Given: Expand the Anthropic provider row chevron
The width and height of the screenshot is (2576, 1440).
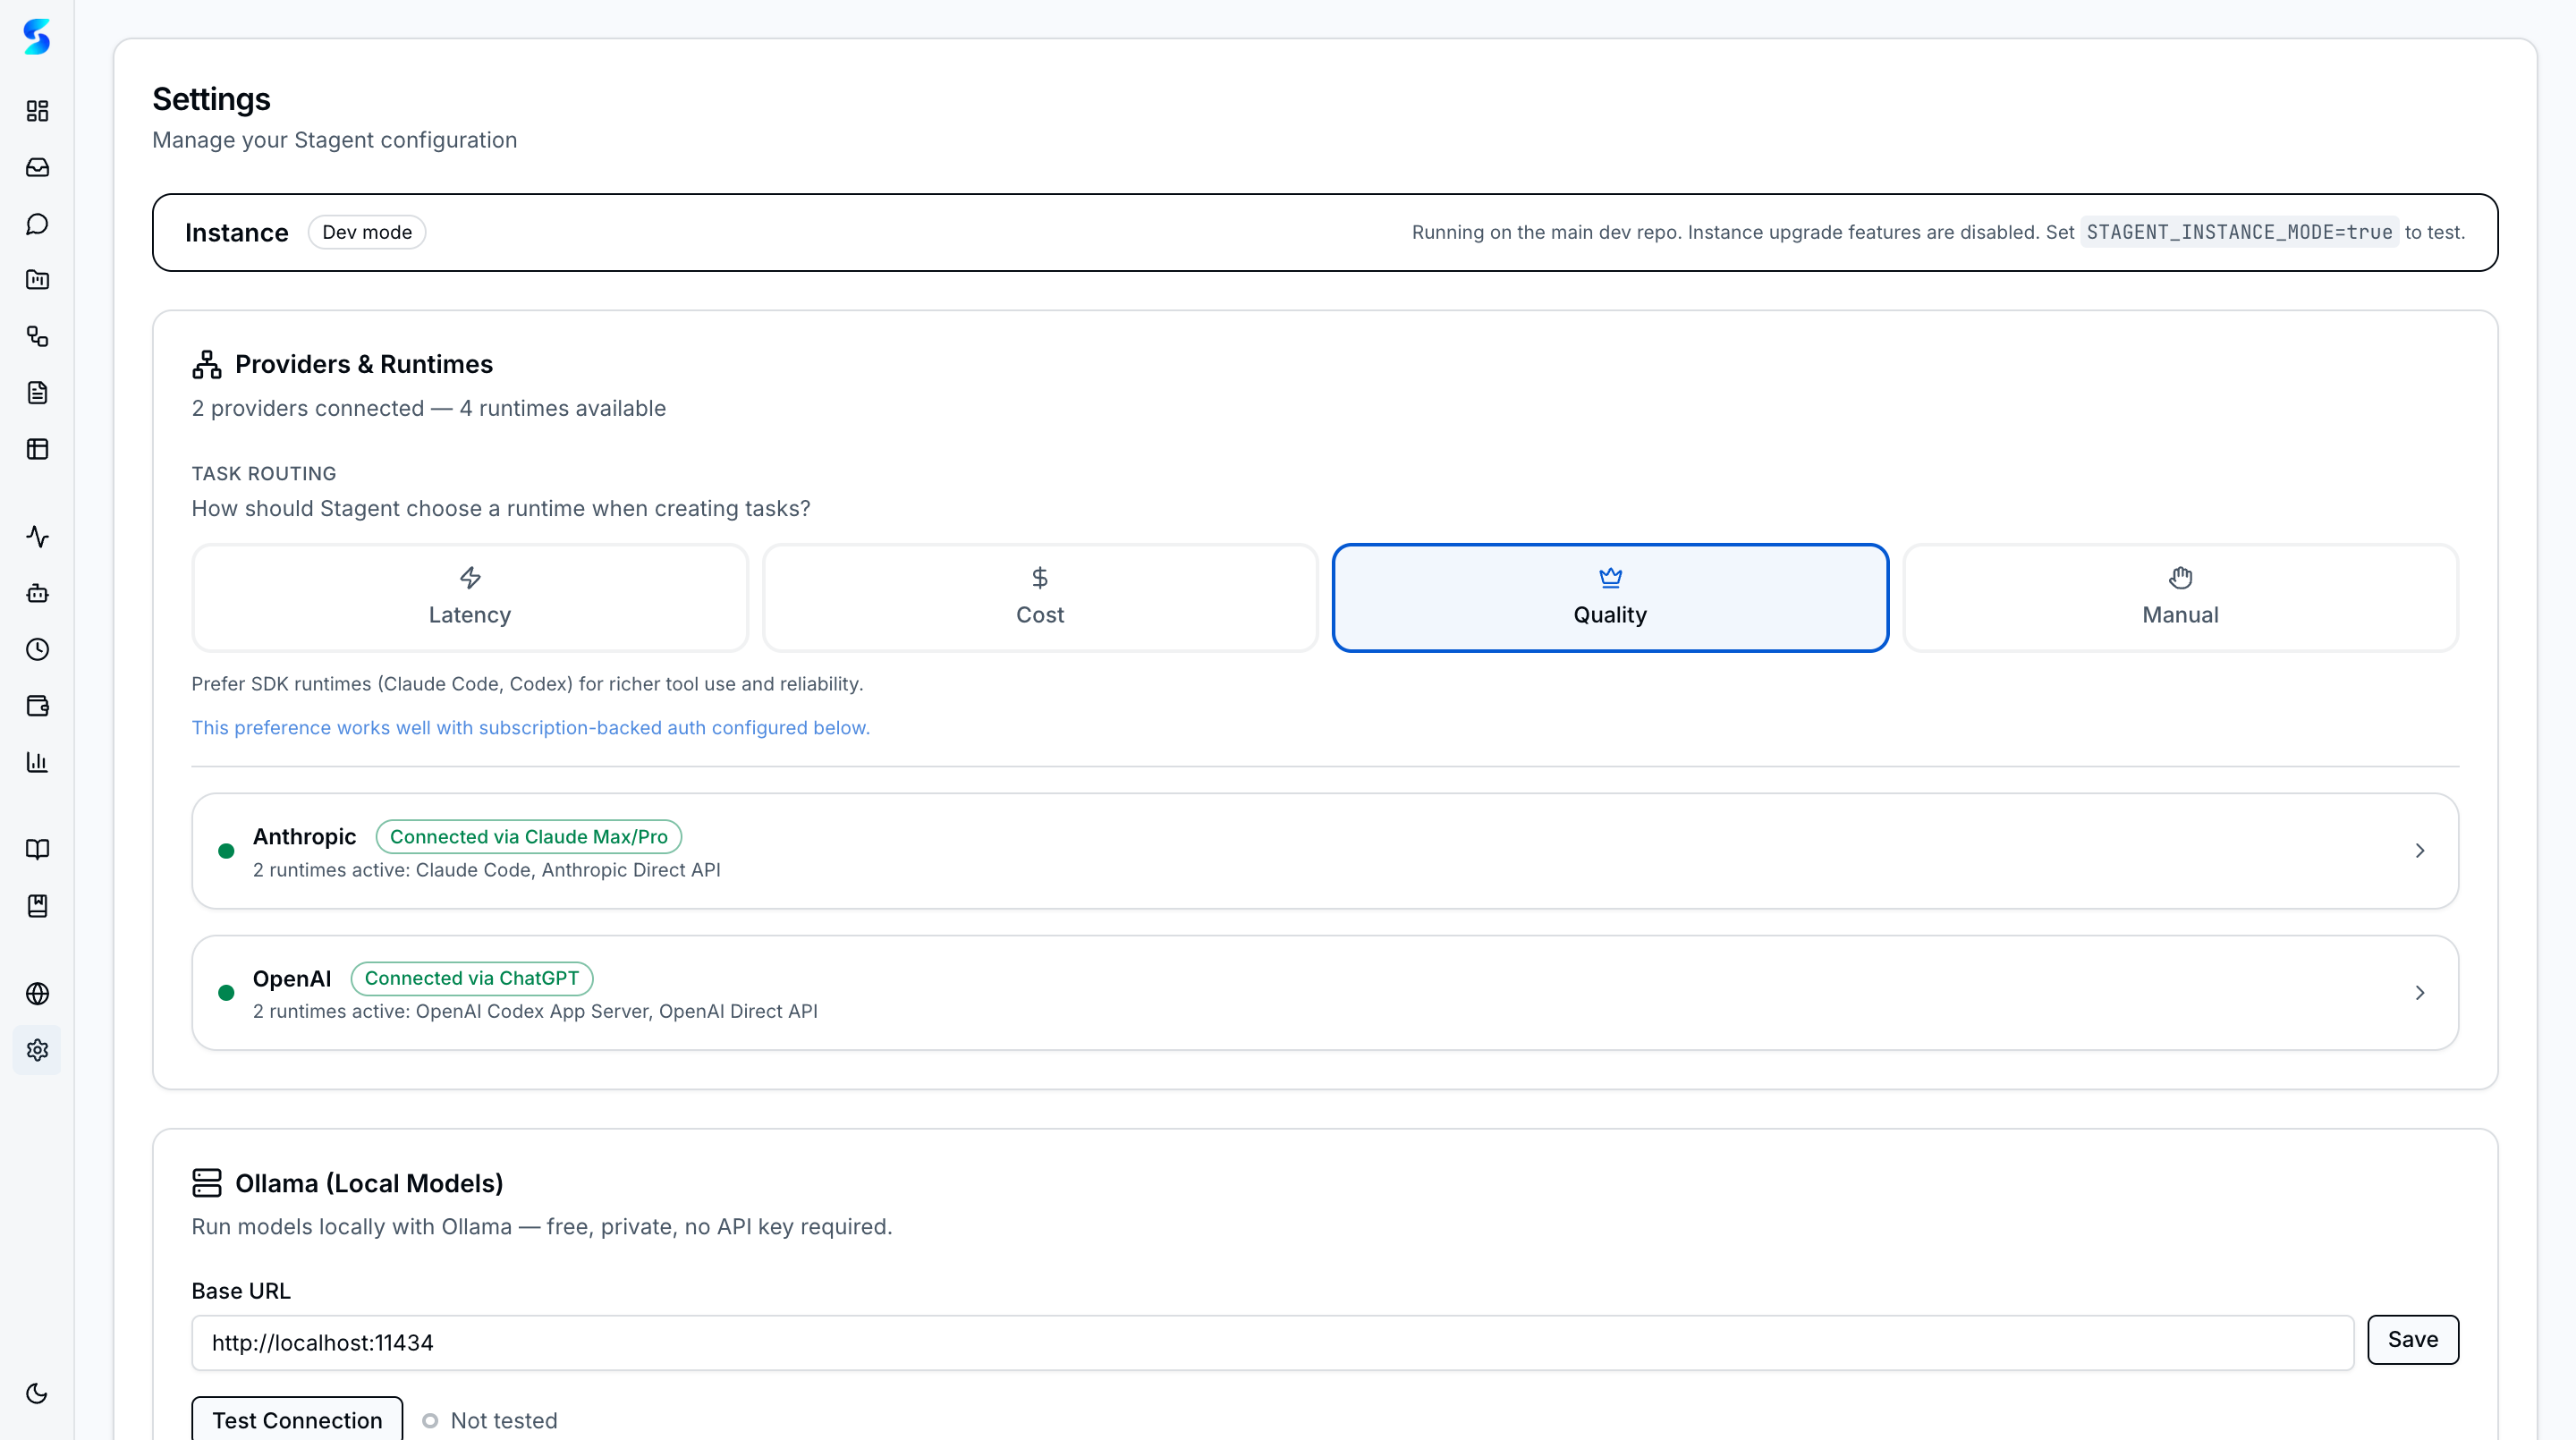Looking at the screenshot, I should coord(2419,851).
